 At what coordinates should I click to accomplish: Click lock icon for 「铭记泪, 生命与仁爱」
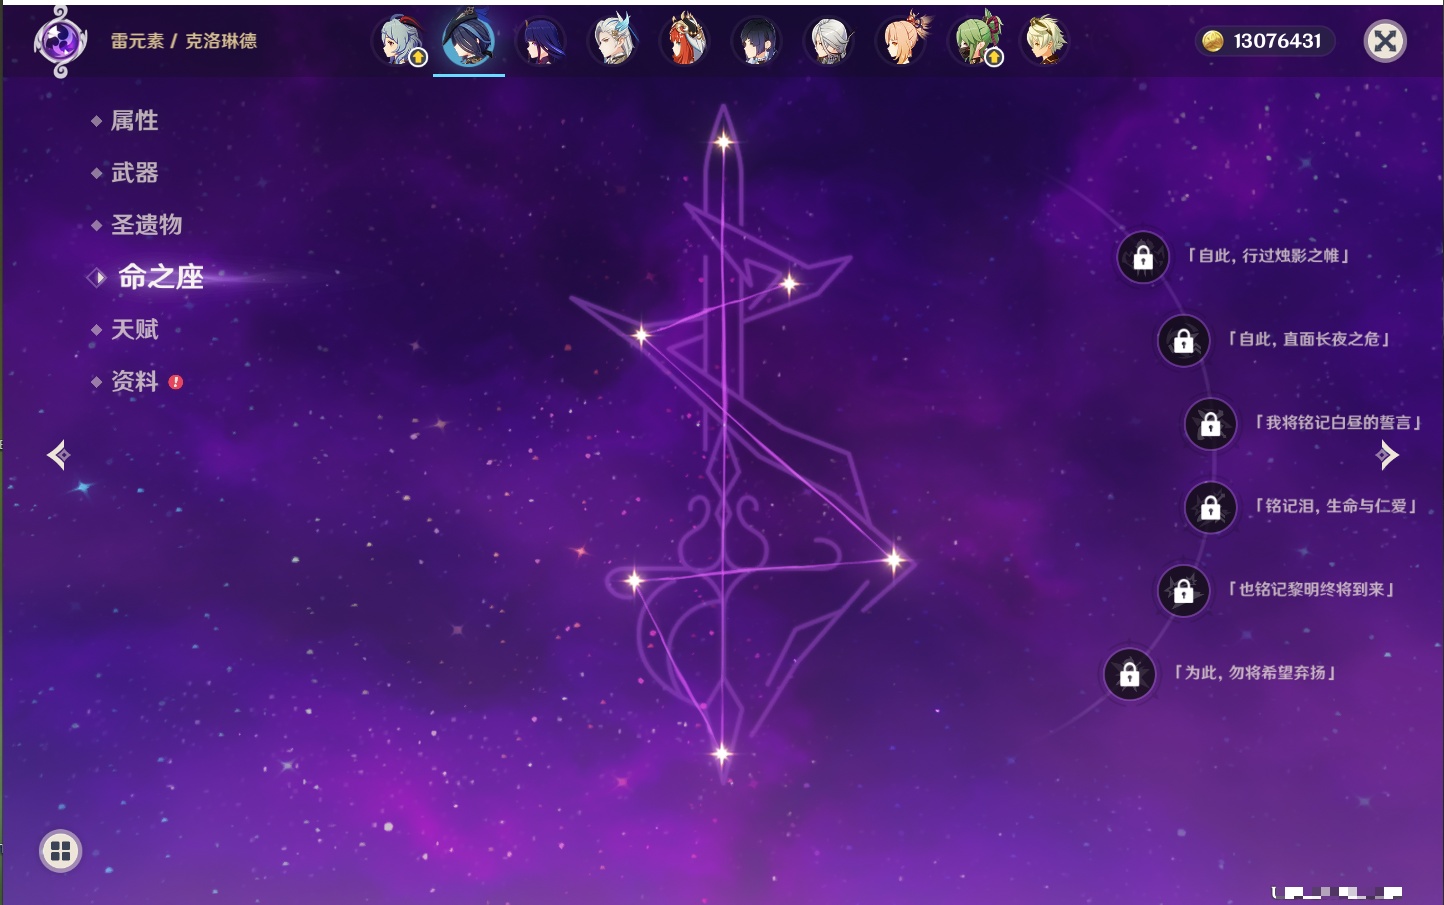coord(1210,508)
